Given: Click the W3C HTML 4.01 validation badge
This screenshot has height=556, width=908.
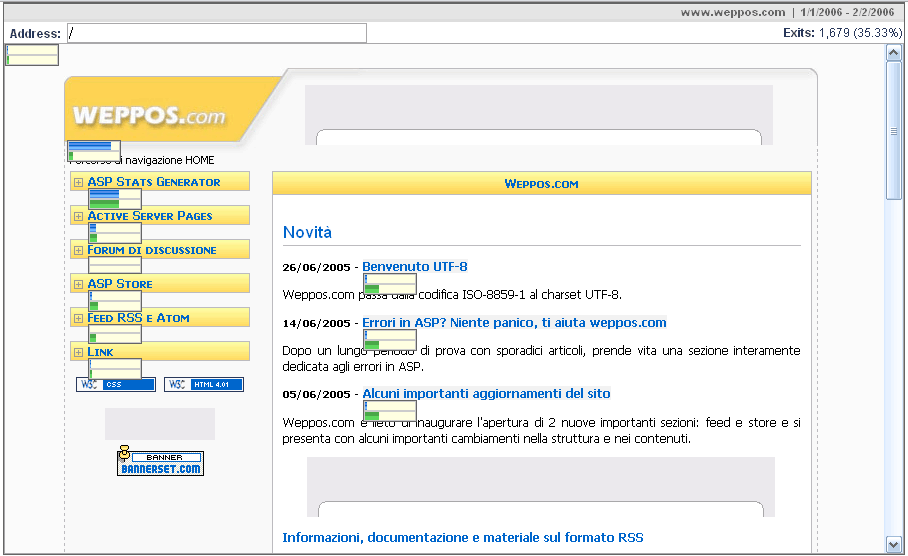Looking at the screenshot, I should coord(204,385).
